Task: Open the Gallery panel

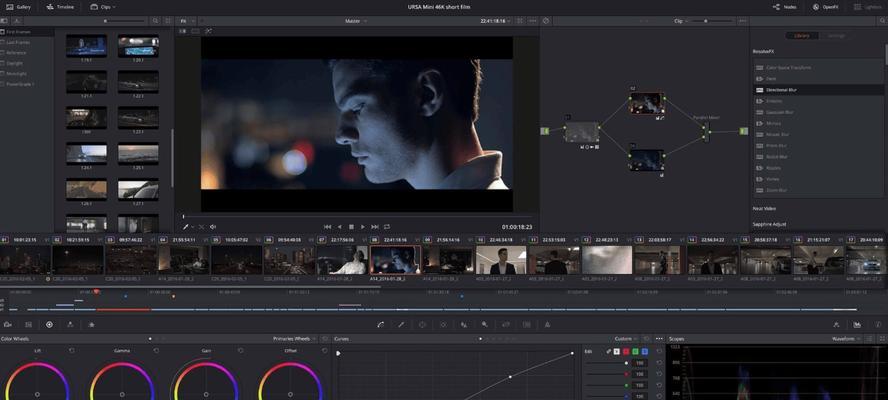Action: tap(18, 7)
